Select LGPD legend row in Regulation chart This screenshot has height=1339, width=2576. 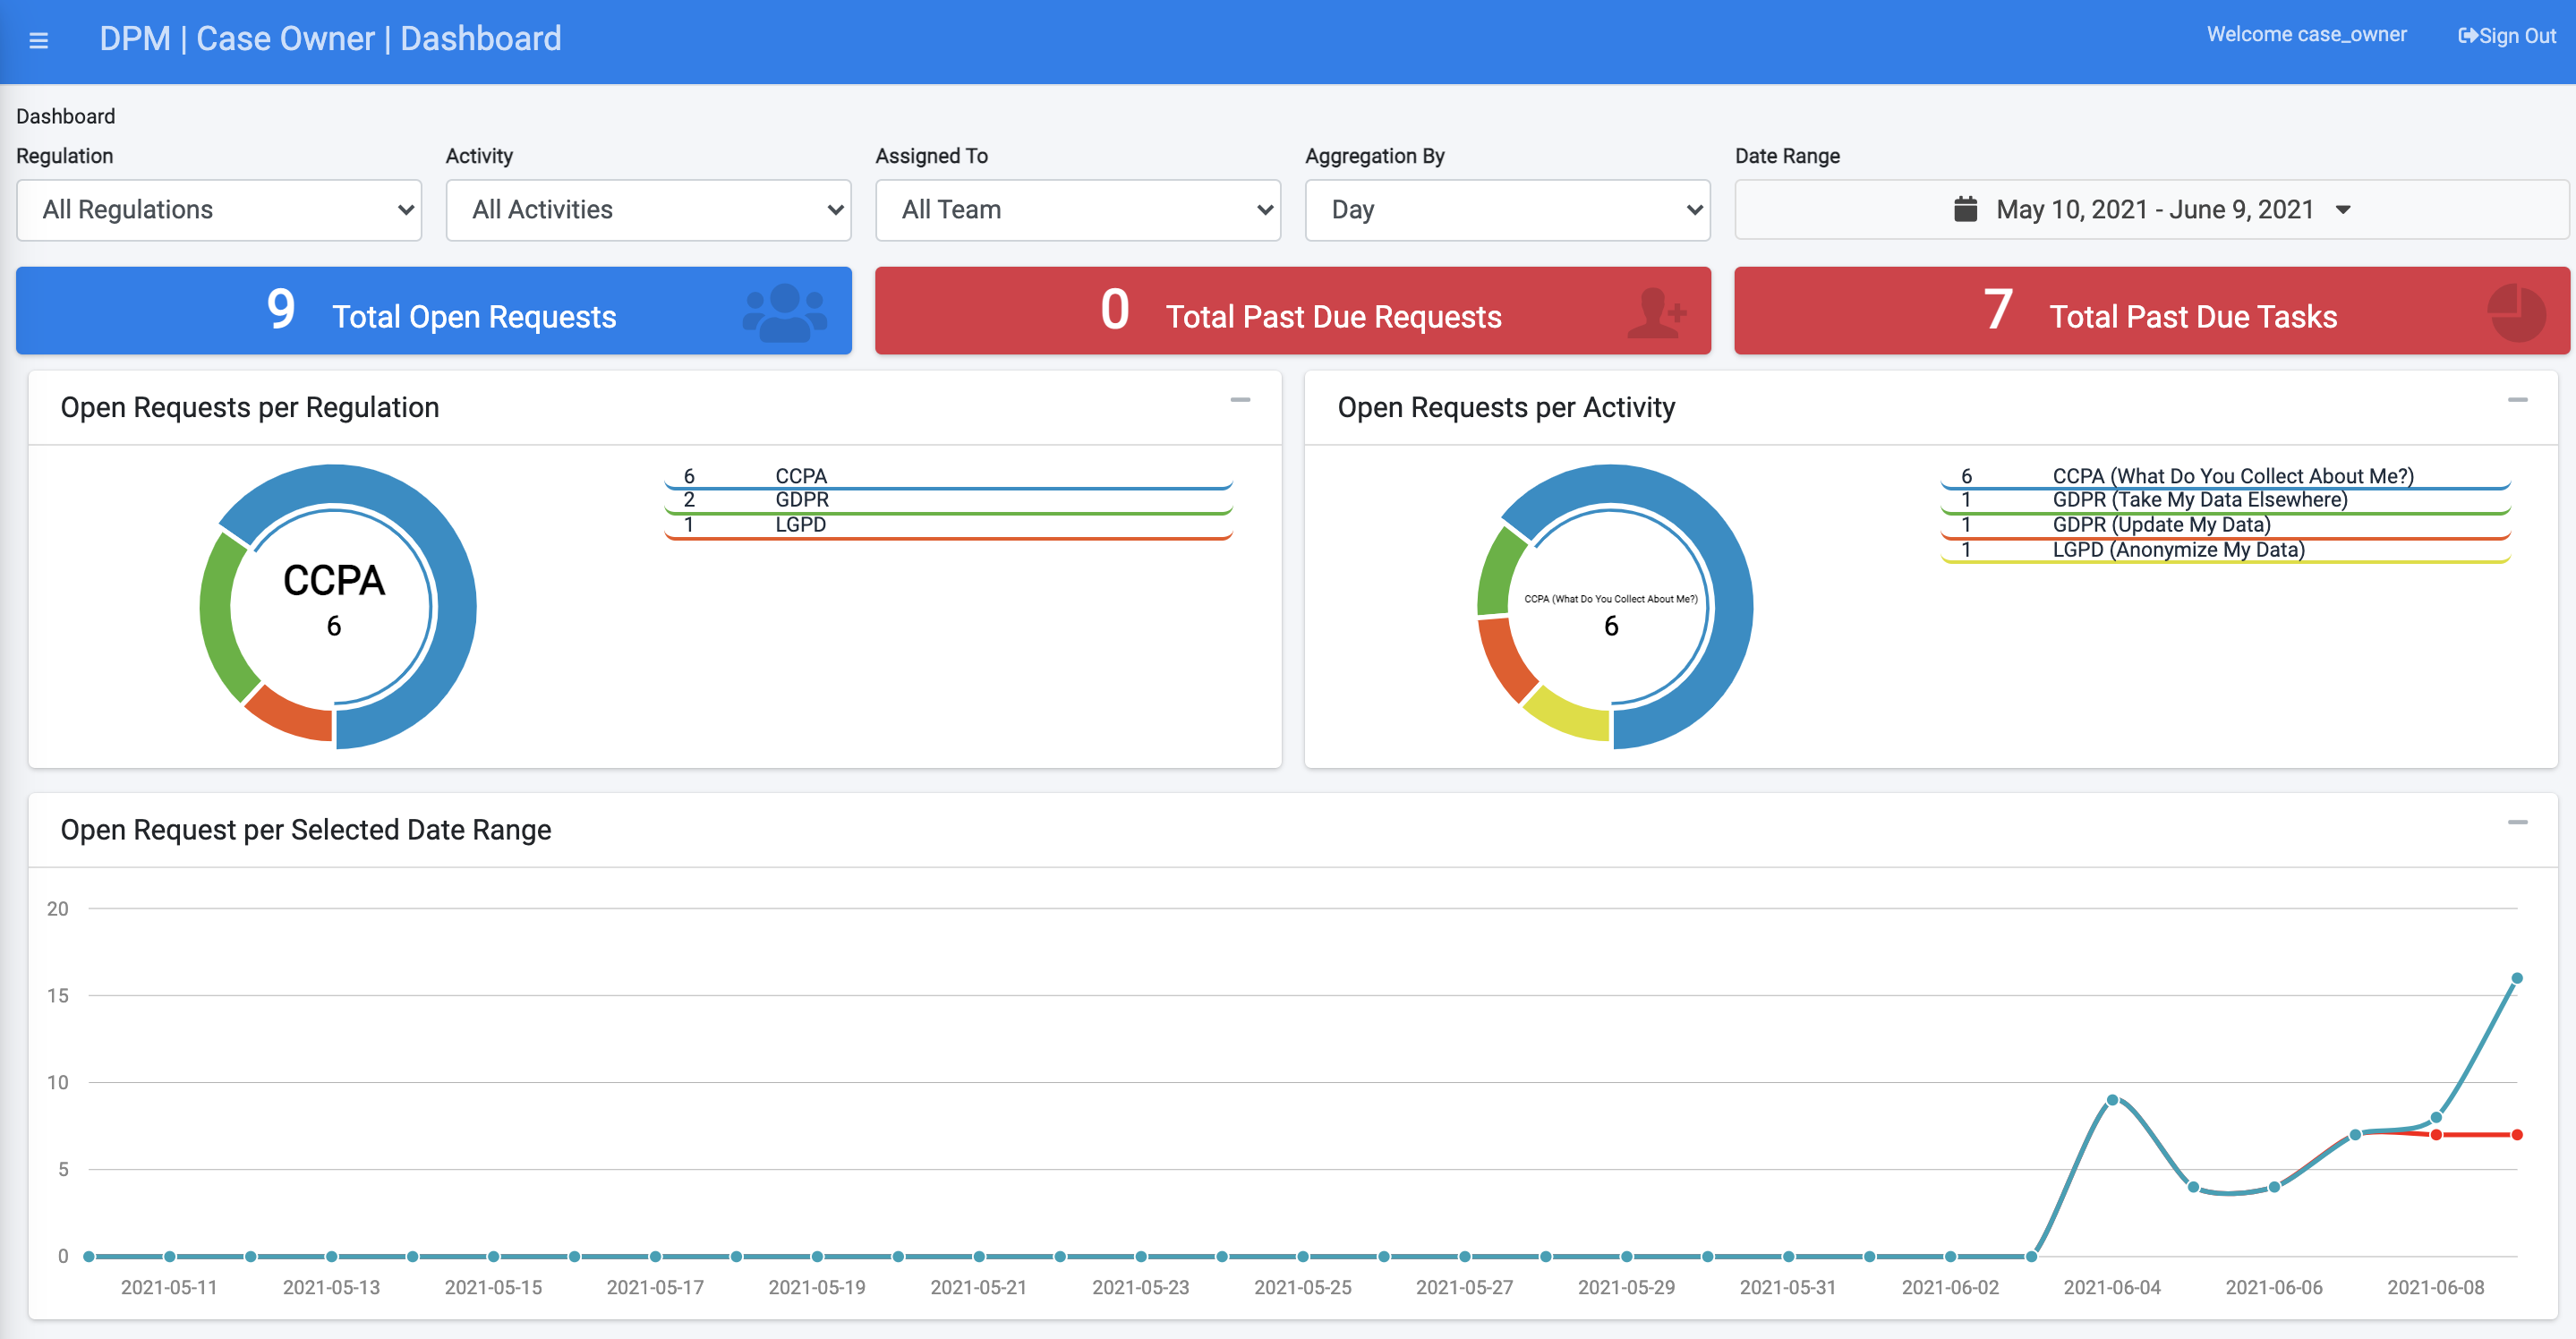948,526
